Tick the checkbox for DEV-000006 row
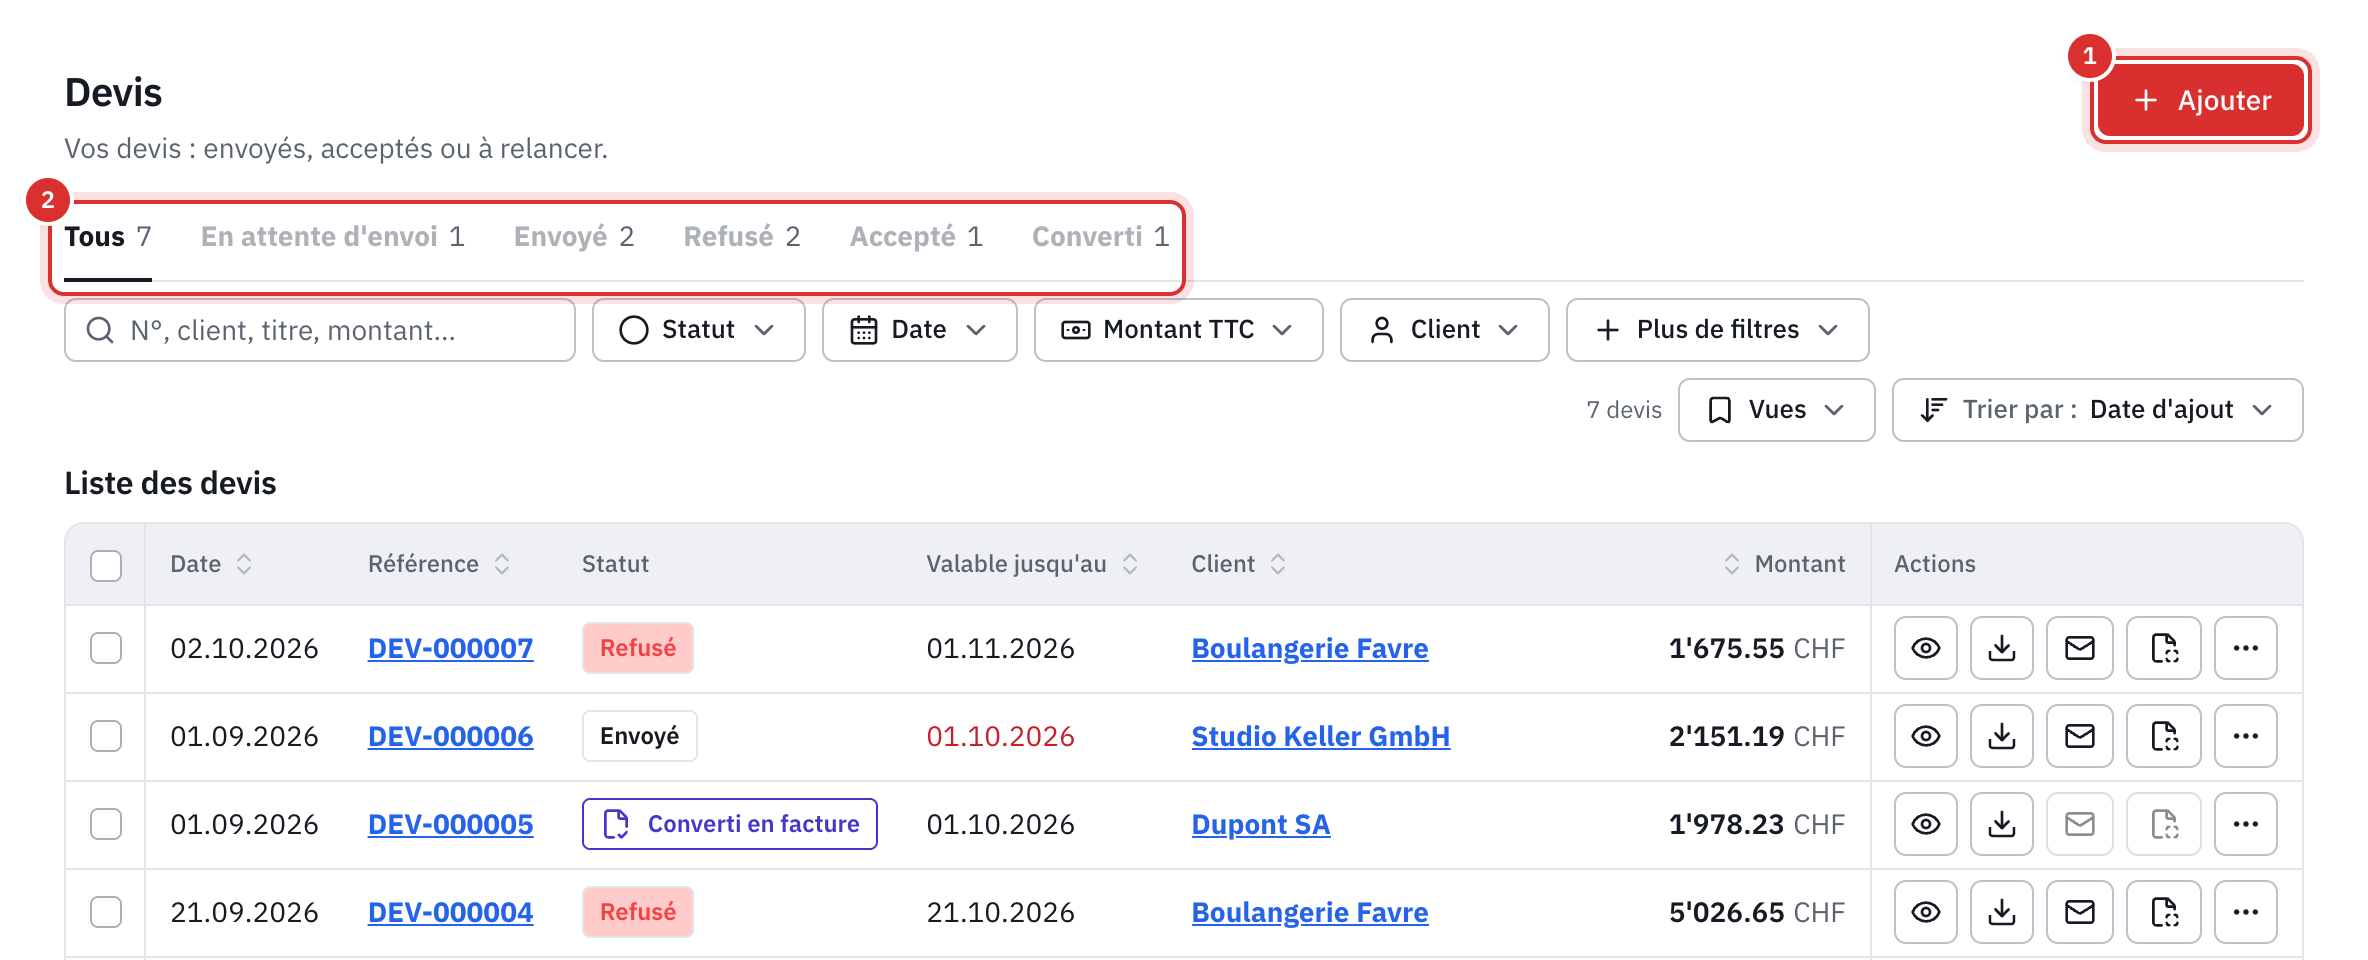 click(106, 736)
